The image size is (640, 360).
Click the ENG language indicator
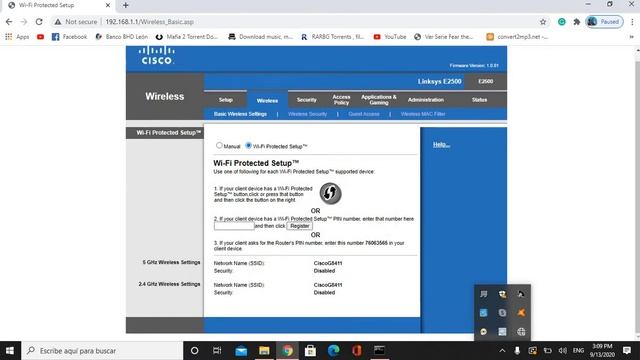pyautogui.click(x=578, y=351)
